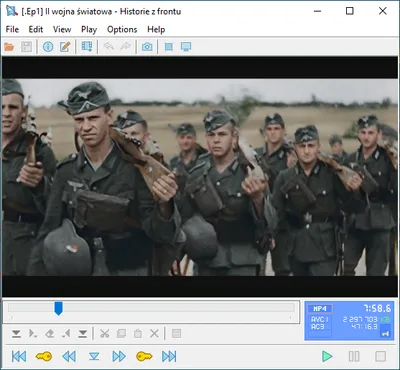
Task: Click the current time 7:58.6 display
Action: [377, 308]
